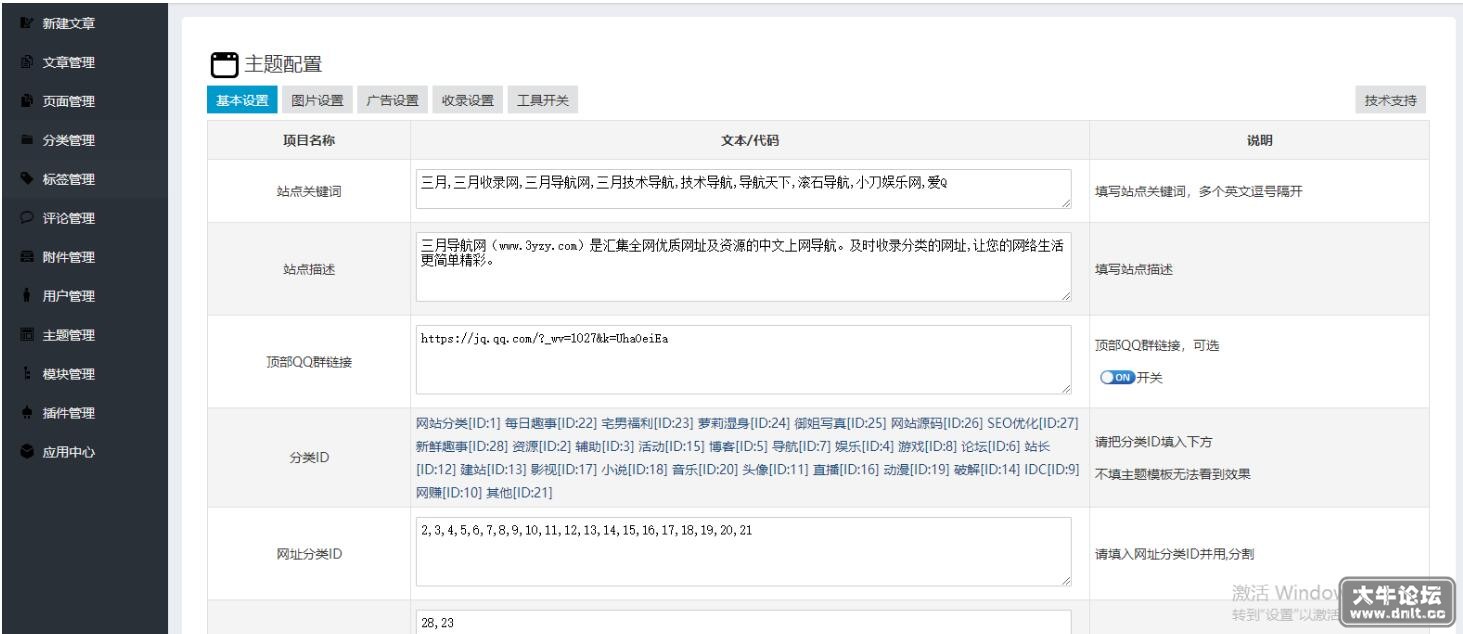Image resolution: width=1463 pixels, height=634 pixels.
Task: Open 应用中心 sidebar icon
Action: click(26, 452)
